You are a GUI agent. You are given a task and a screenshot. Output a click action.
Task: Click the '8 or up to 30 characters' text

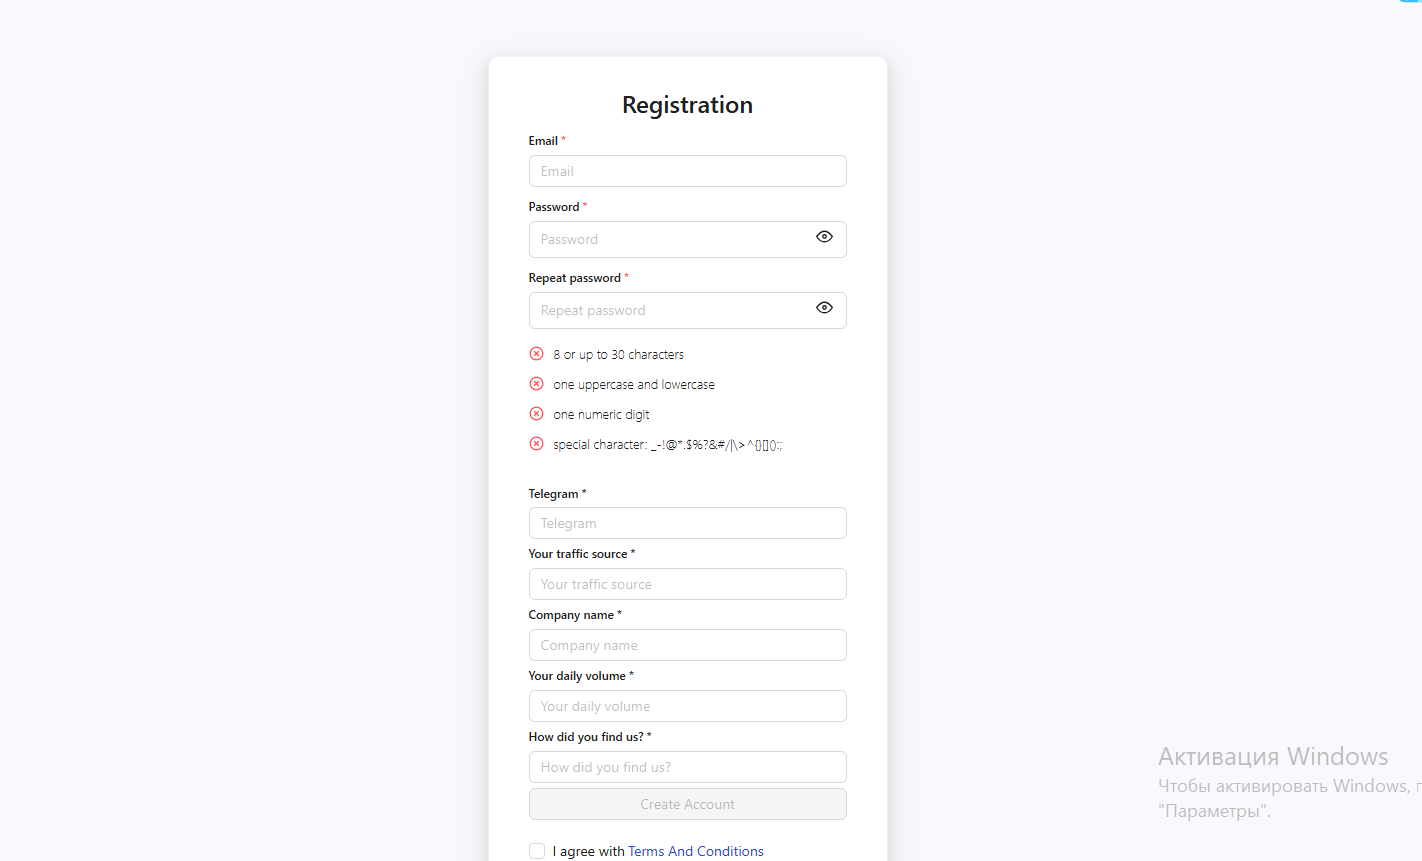coord(618,355)
